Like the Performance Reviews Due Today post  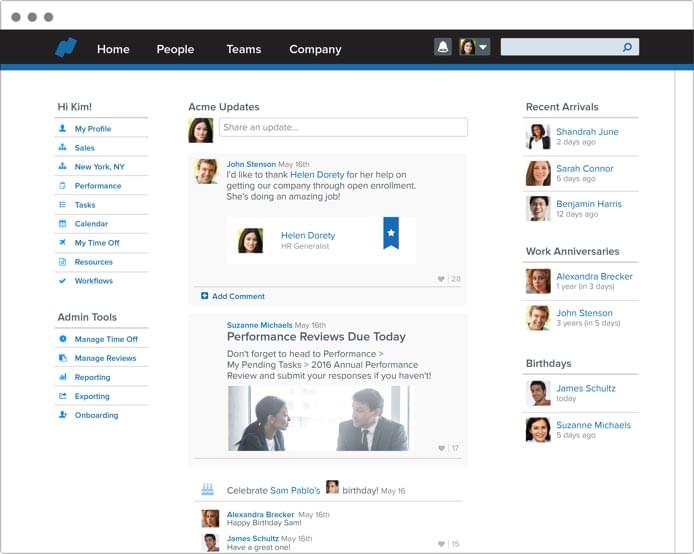click(x=441, y=448)
